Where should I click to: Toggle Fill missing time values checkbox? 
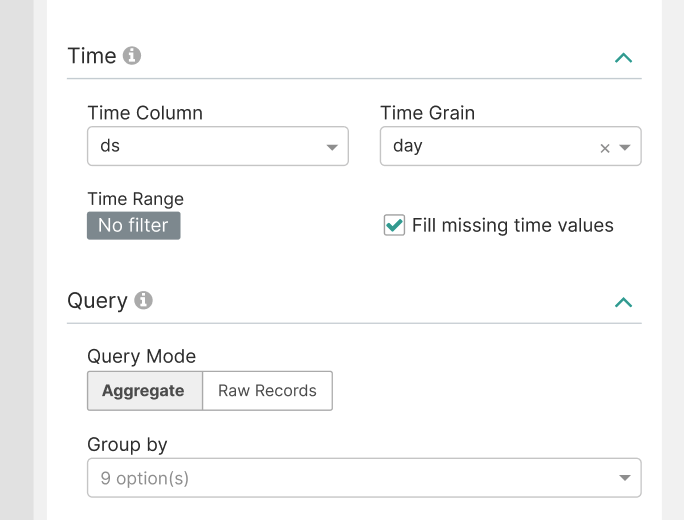click(x=394, y=225)
